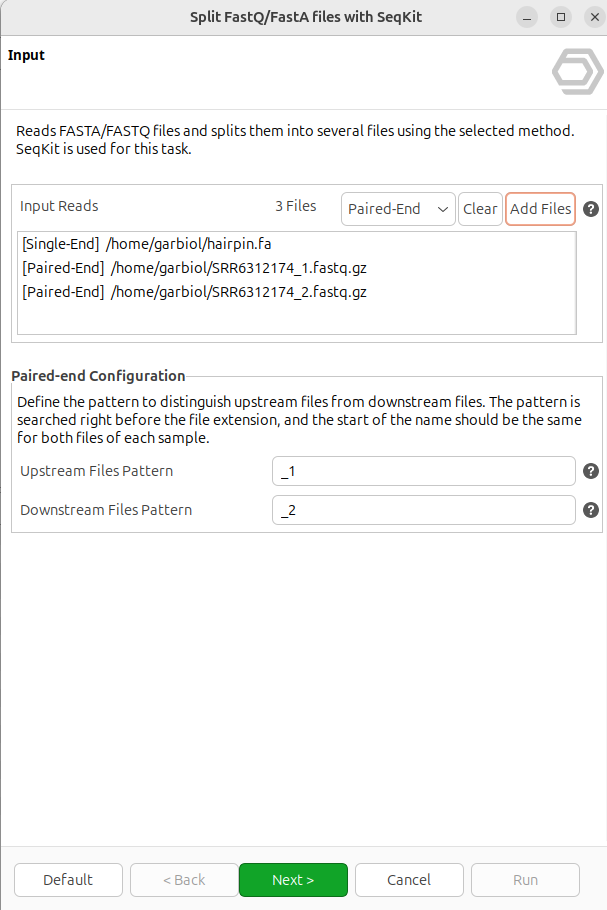Click the hexagon logo in the header
This screenshot has width=607, height=910.
[x=577, y=70]
